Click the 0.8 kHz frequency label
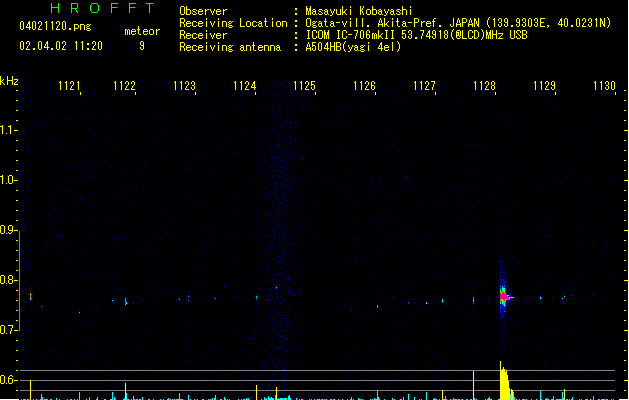 pos(7,280)
